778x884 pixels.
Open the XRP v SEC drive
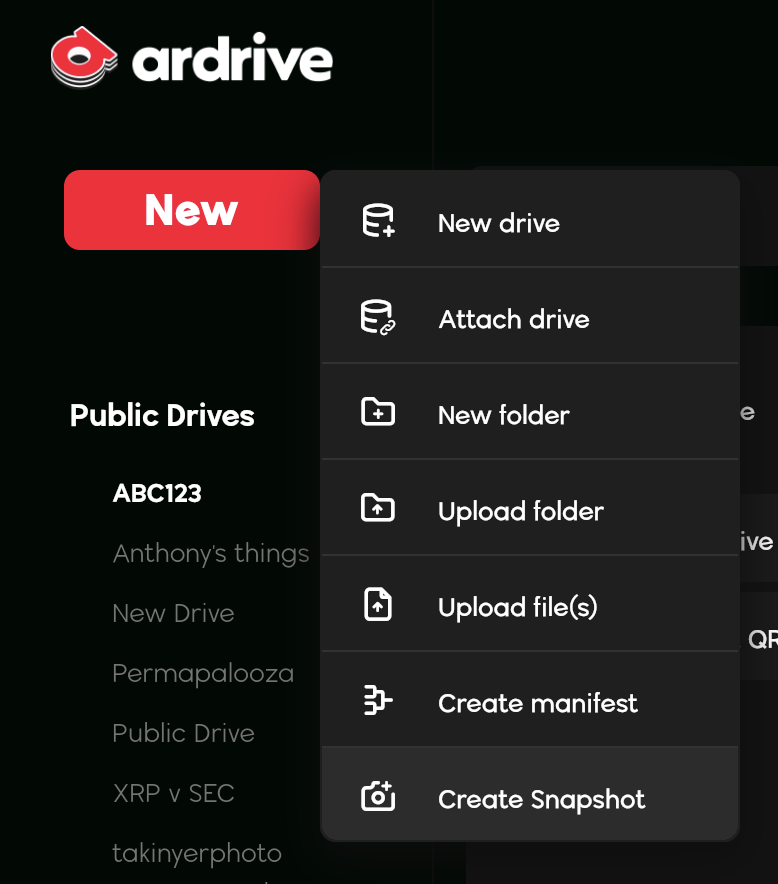[174, 793]
